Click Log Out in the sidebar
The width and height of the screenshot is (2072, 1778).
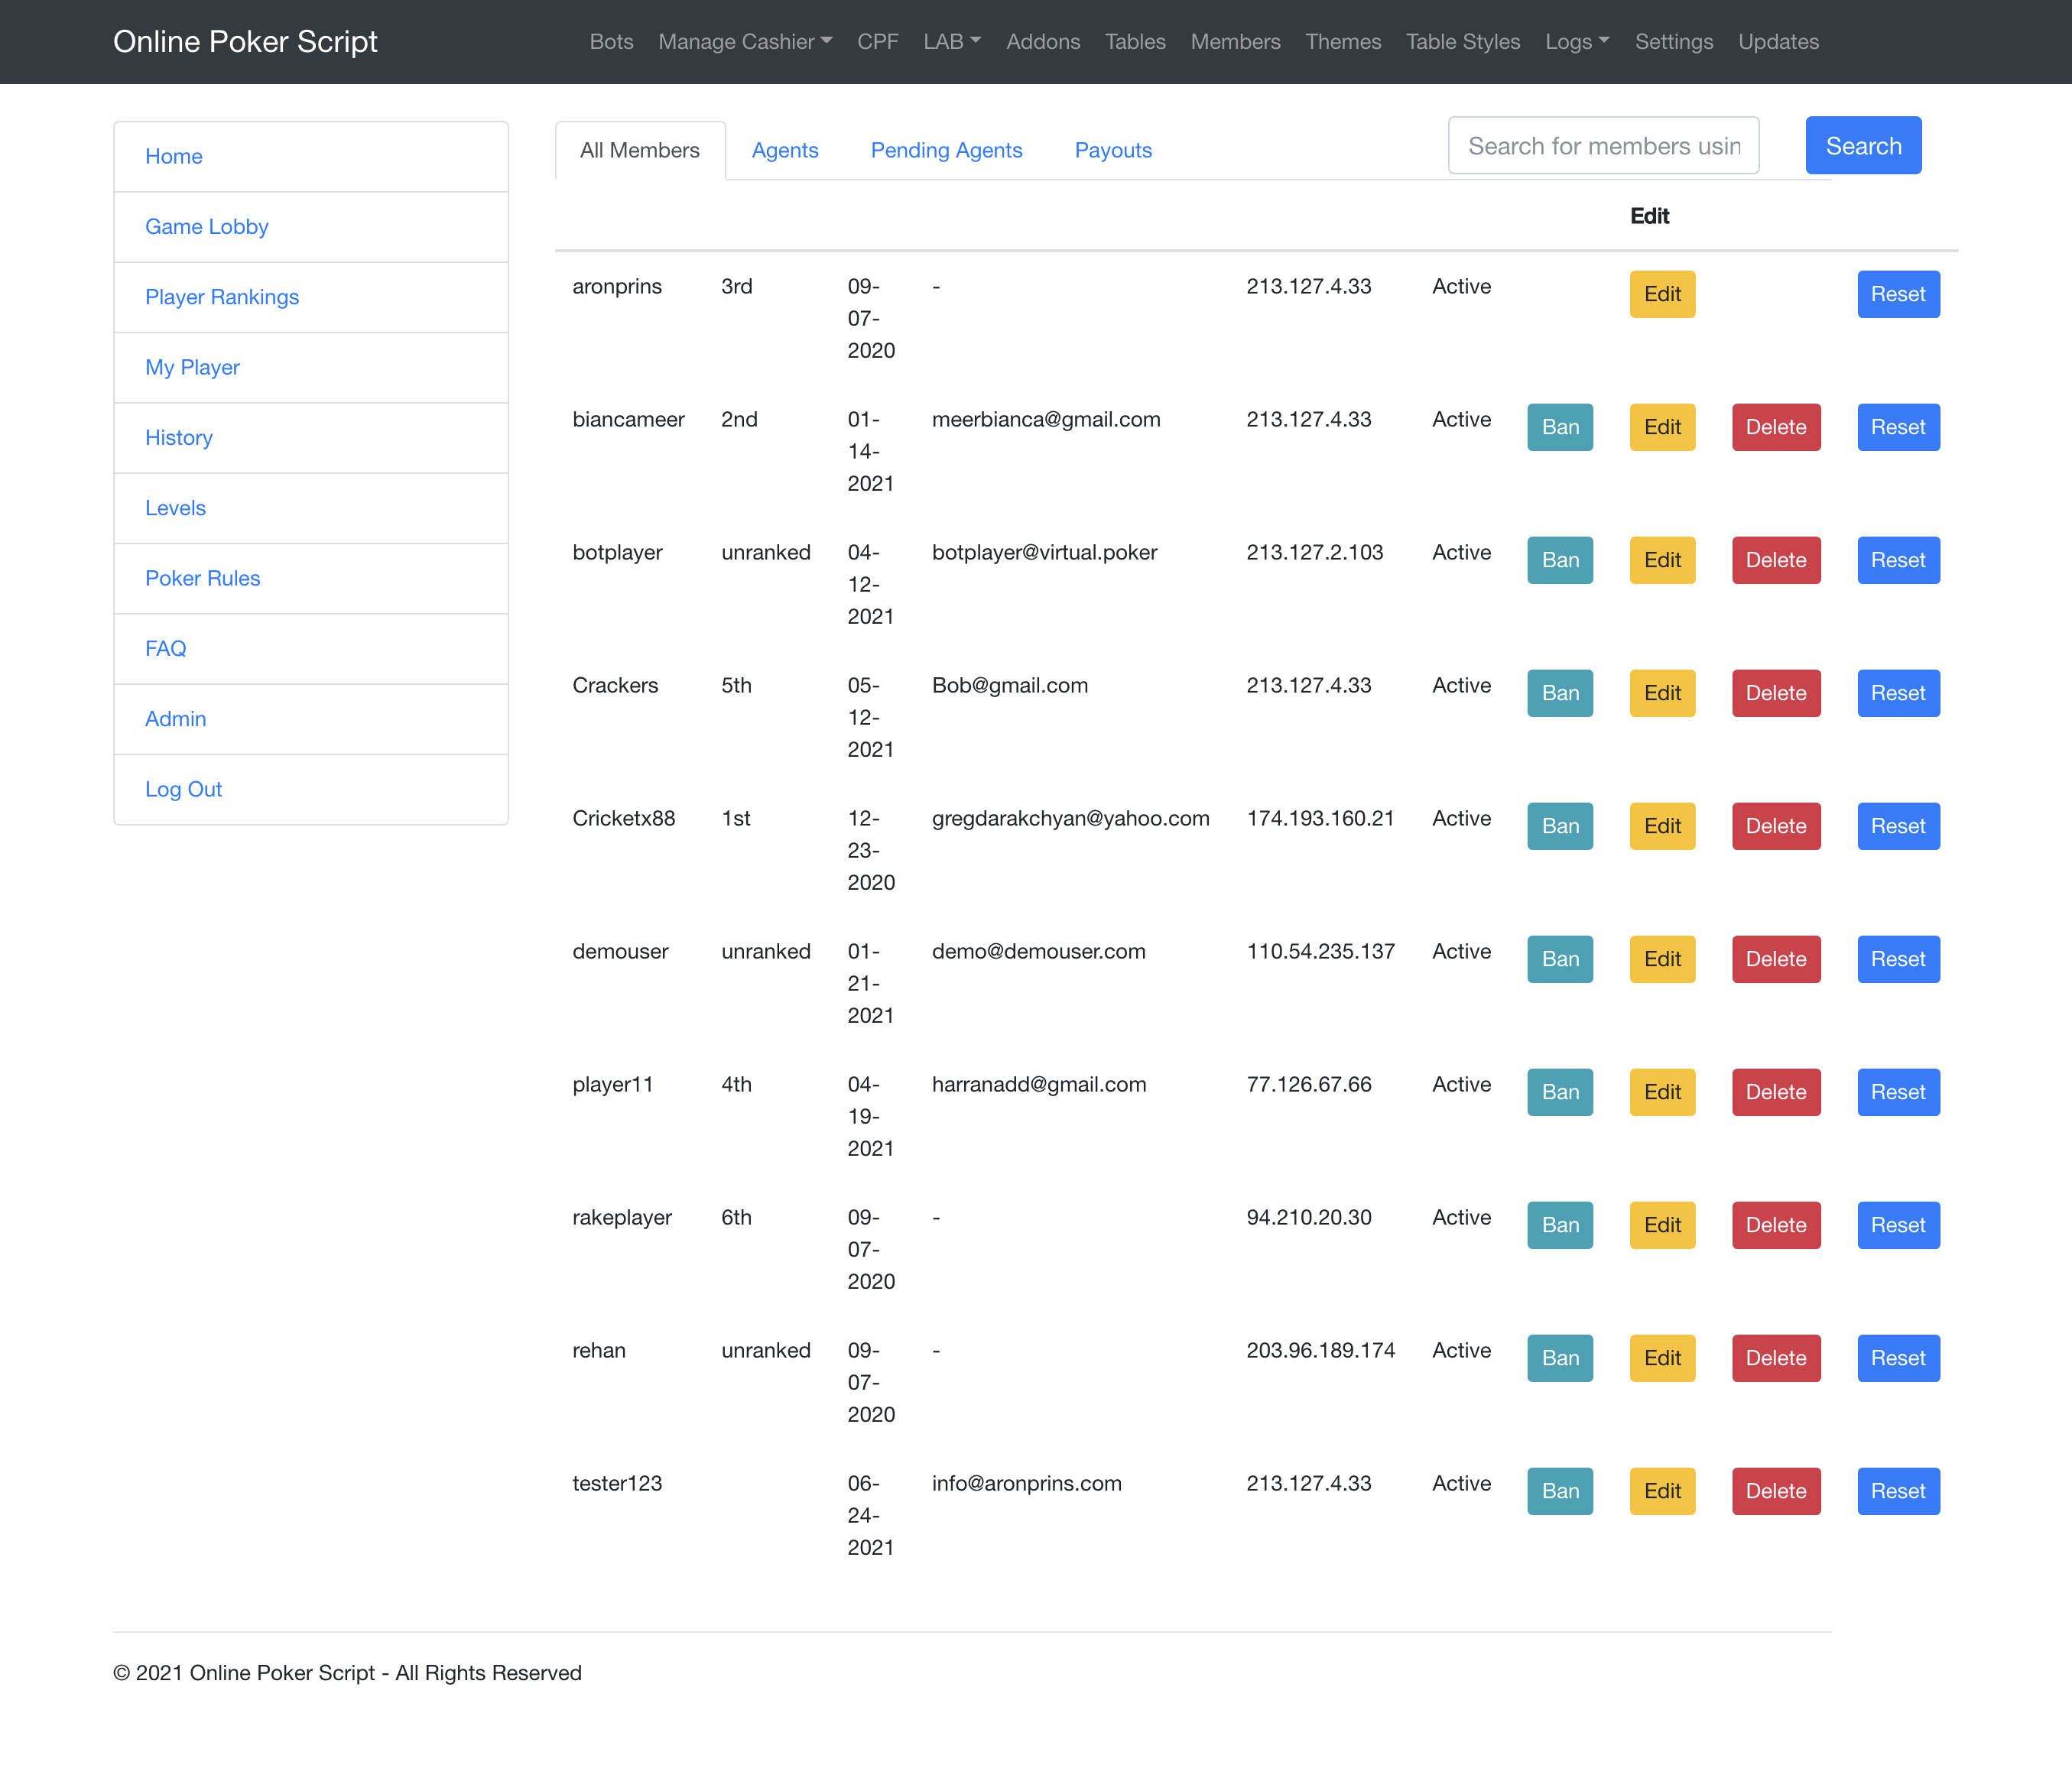[x=183, y=789]
